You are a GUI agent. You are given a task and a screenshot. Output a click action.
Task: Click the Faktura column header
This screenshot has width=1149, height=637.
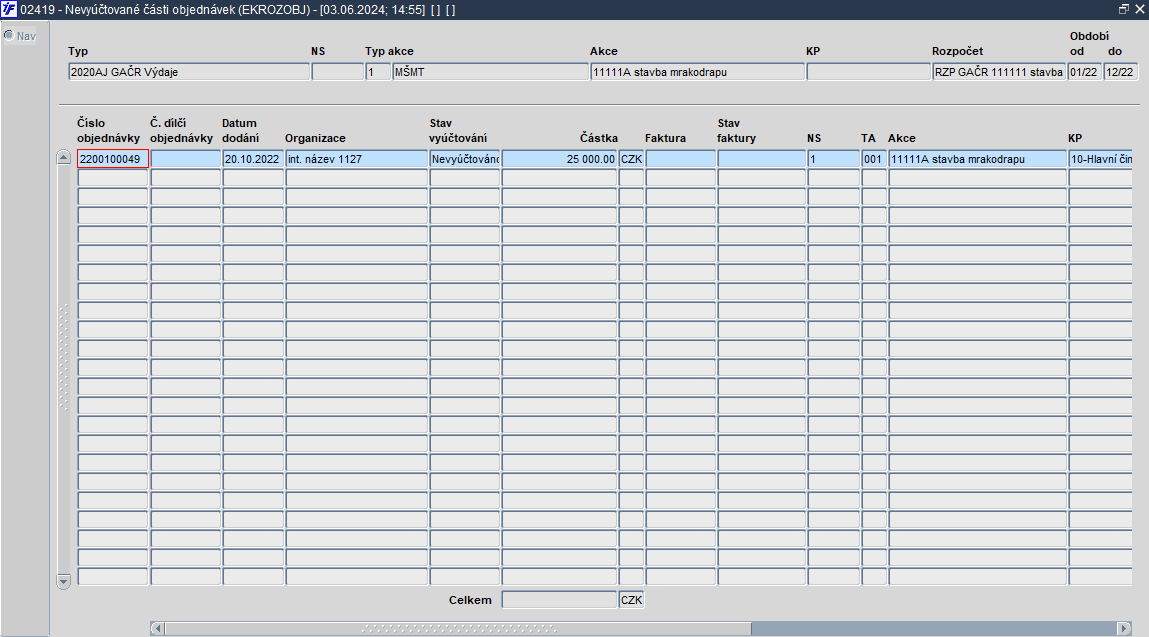coord(665,138)
